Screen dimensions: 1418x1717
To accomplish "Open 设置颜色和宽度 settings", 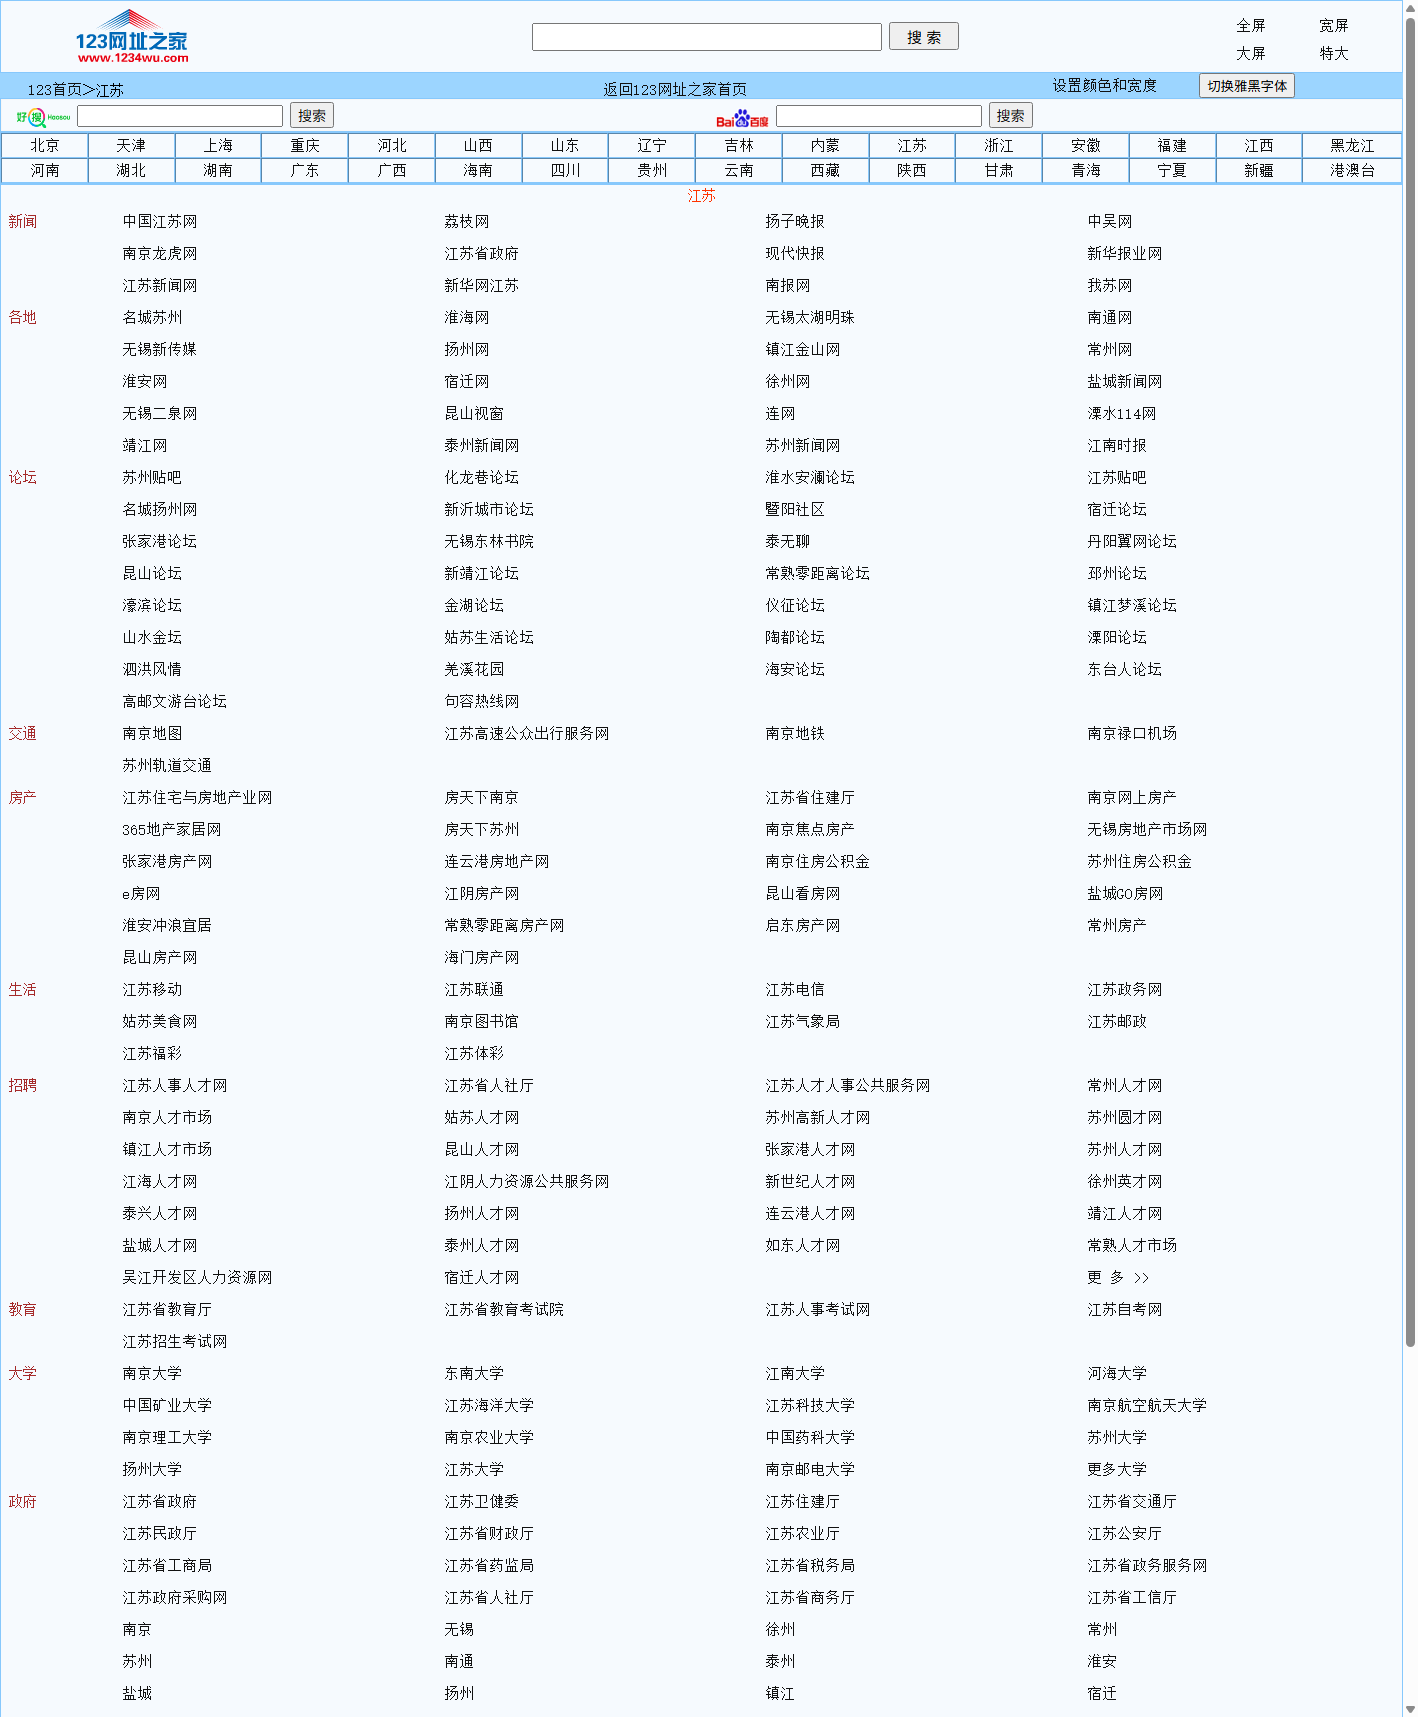I will (x=1104, y=86).
